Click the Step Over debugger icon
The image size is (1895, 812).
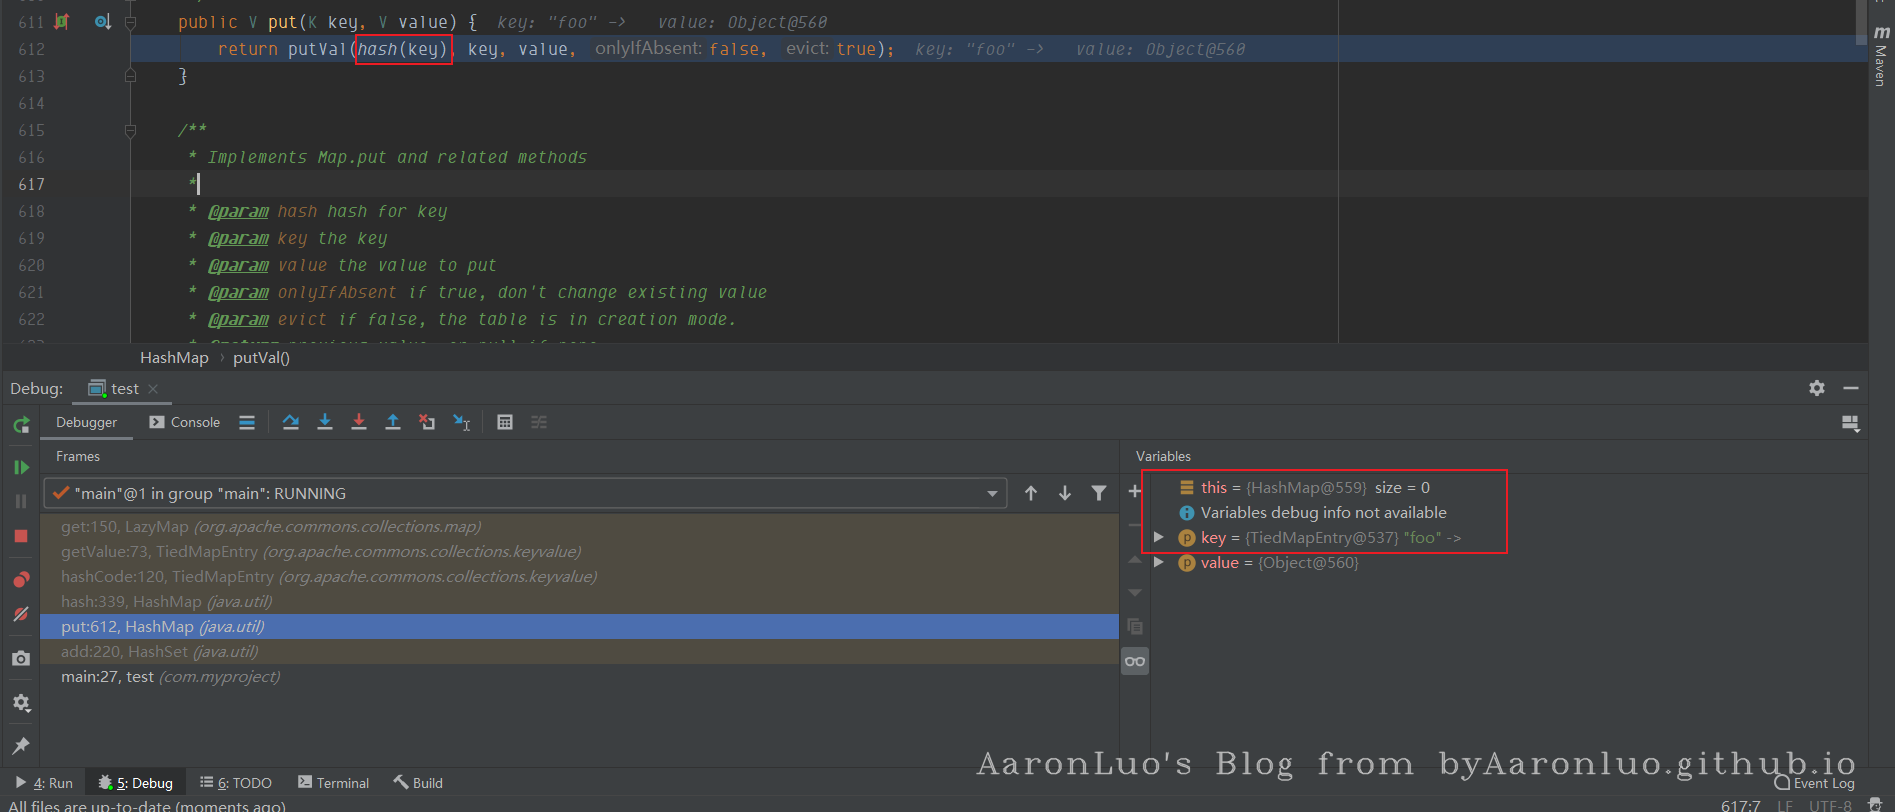pyautogui.click(x=291, y=422)
